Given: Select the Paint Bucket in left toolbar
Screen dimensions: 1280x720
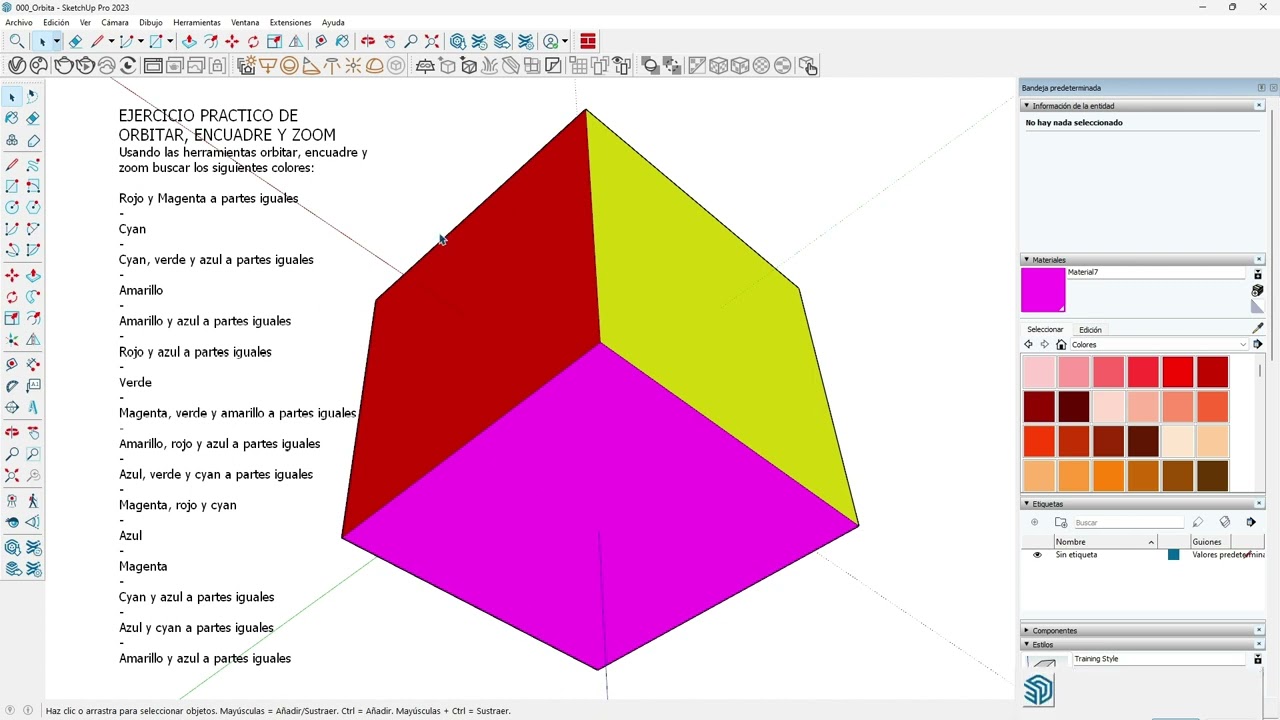Looking at the screenshot, I should pyautogui.click(x=12, y=118).
